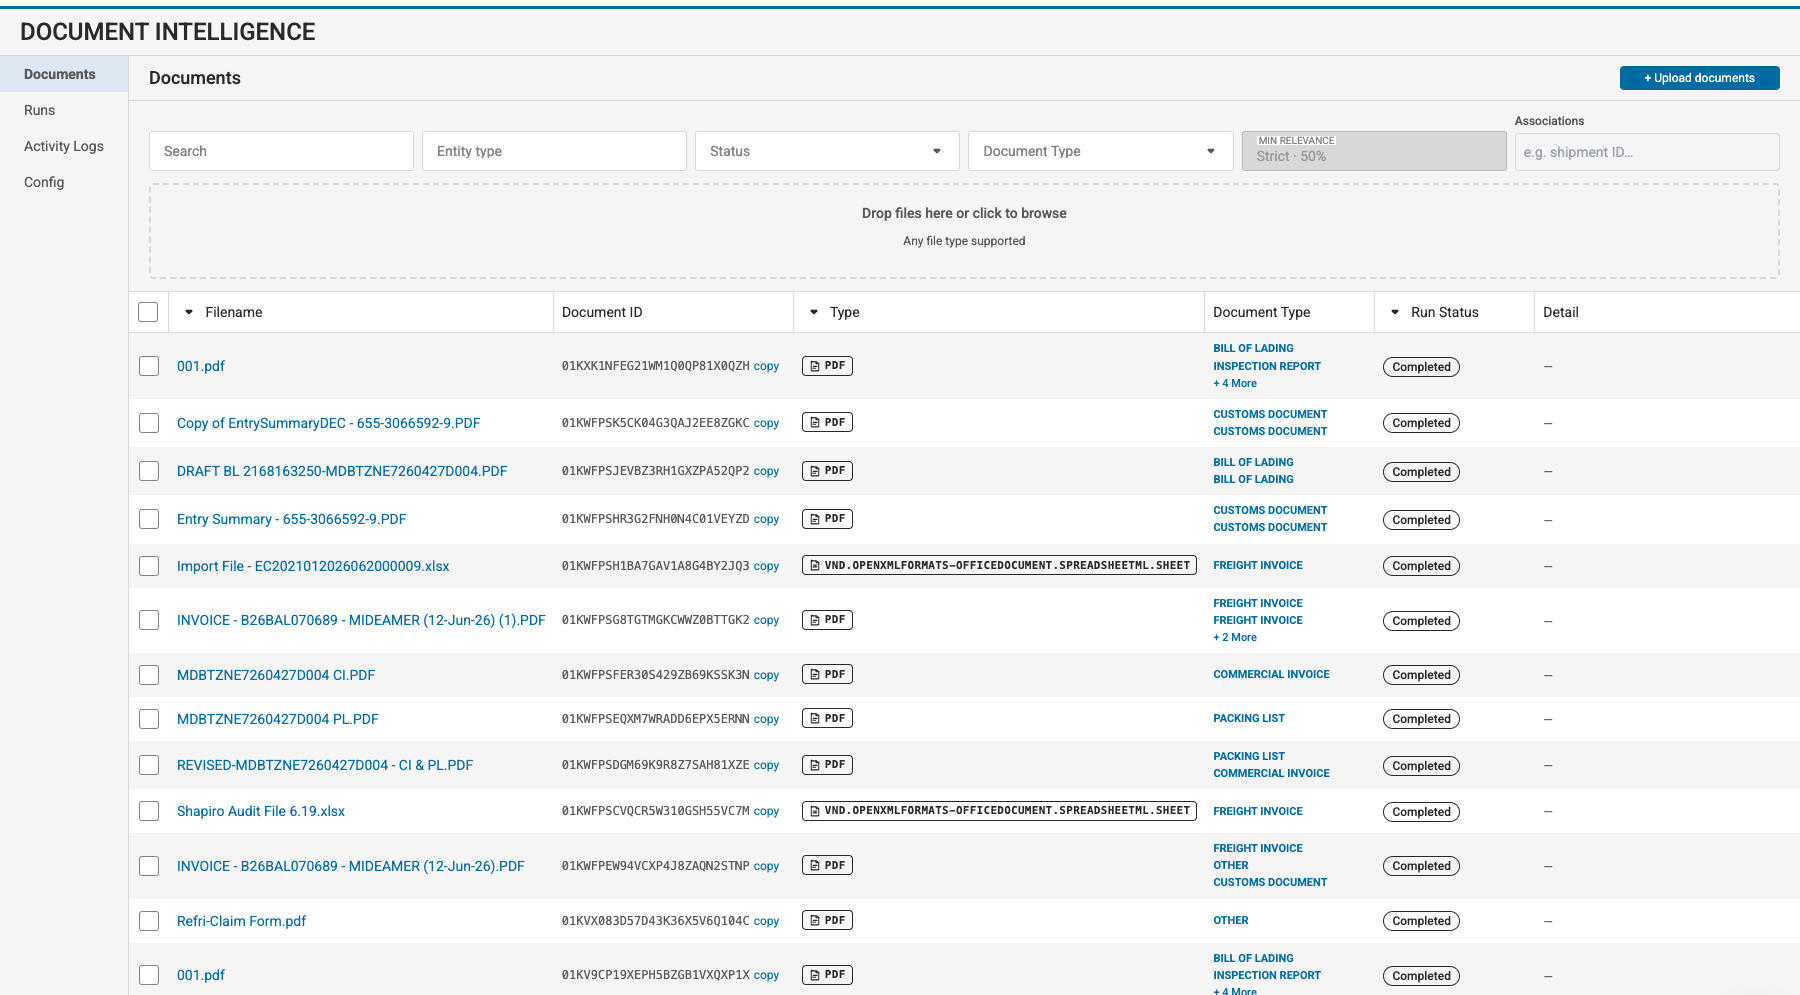Click document ID 01KWFPSEQXM7WRADD6EPX5ERNN
1800x995 pixels.
click(x=655, y=719)
